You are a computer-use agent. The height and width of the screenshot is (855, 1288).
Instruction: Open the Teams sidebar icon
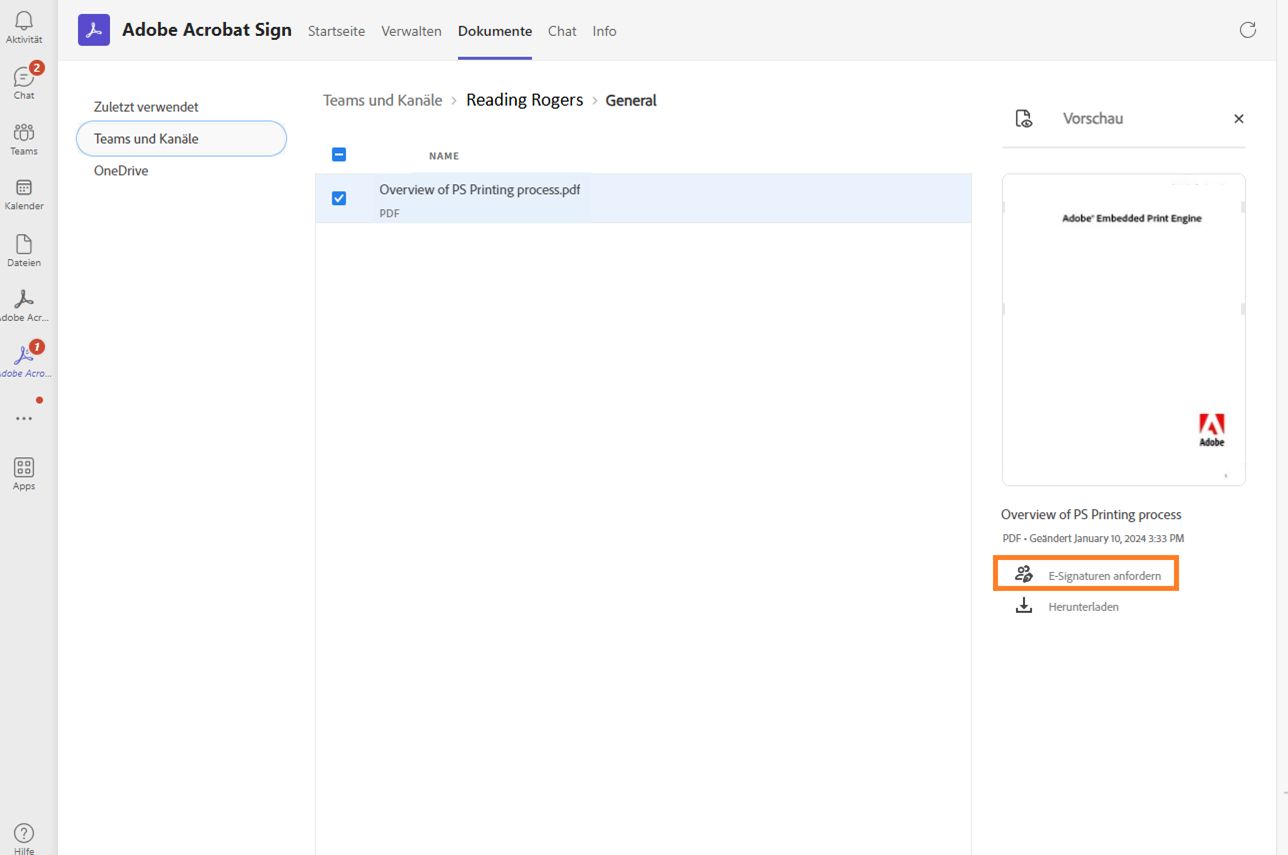pos(24,132)
